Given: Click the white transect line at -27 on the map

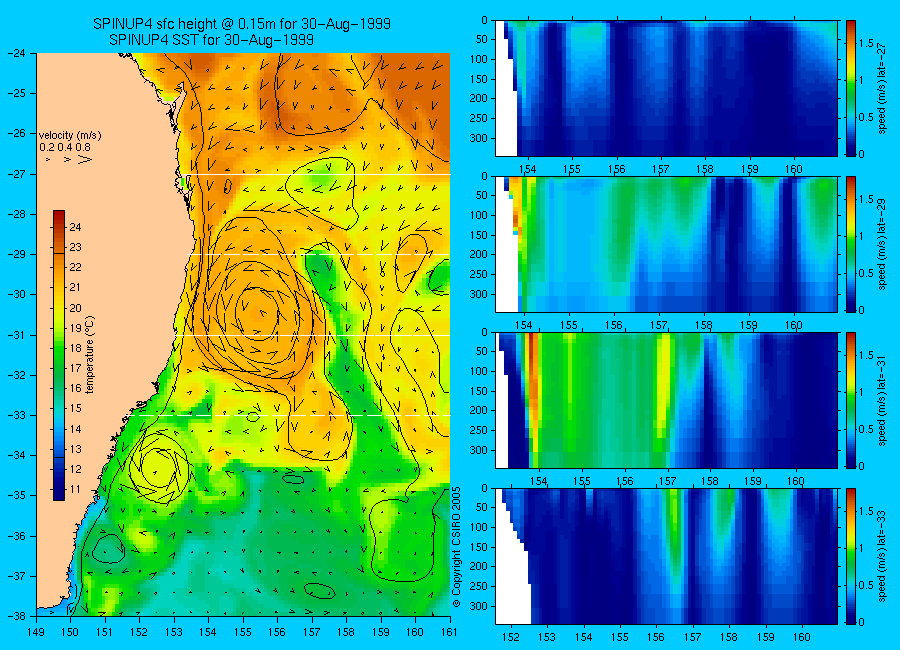Looking at the screenshot, I should coord(321,175).
